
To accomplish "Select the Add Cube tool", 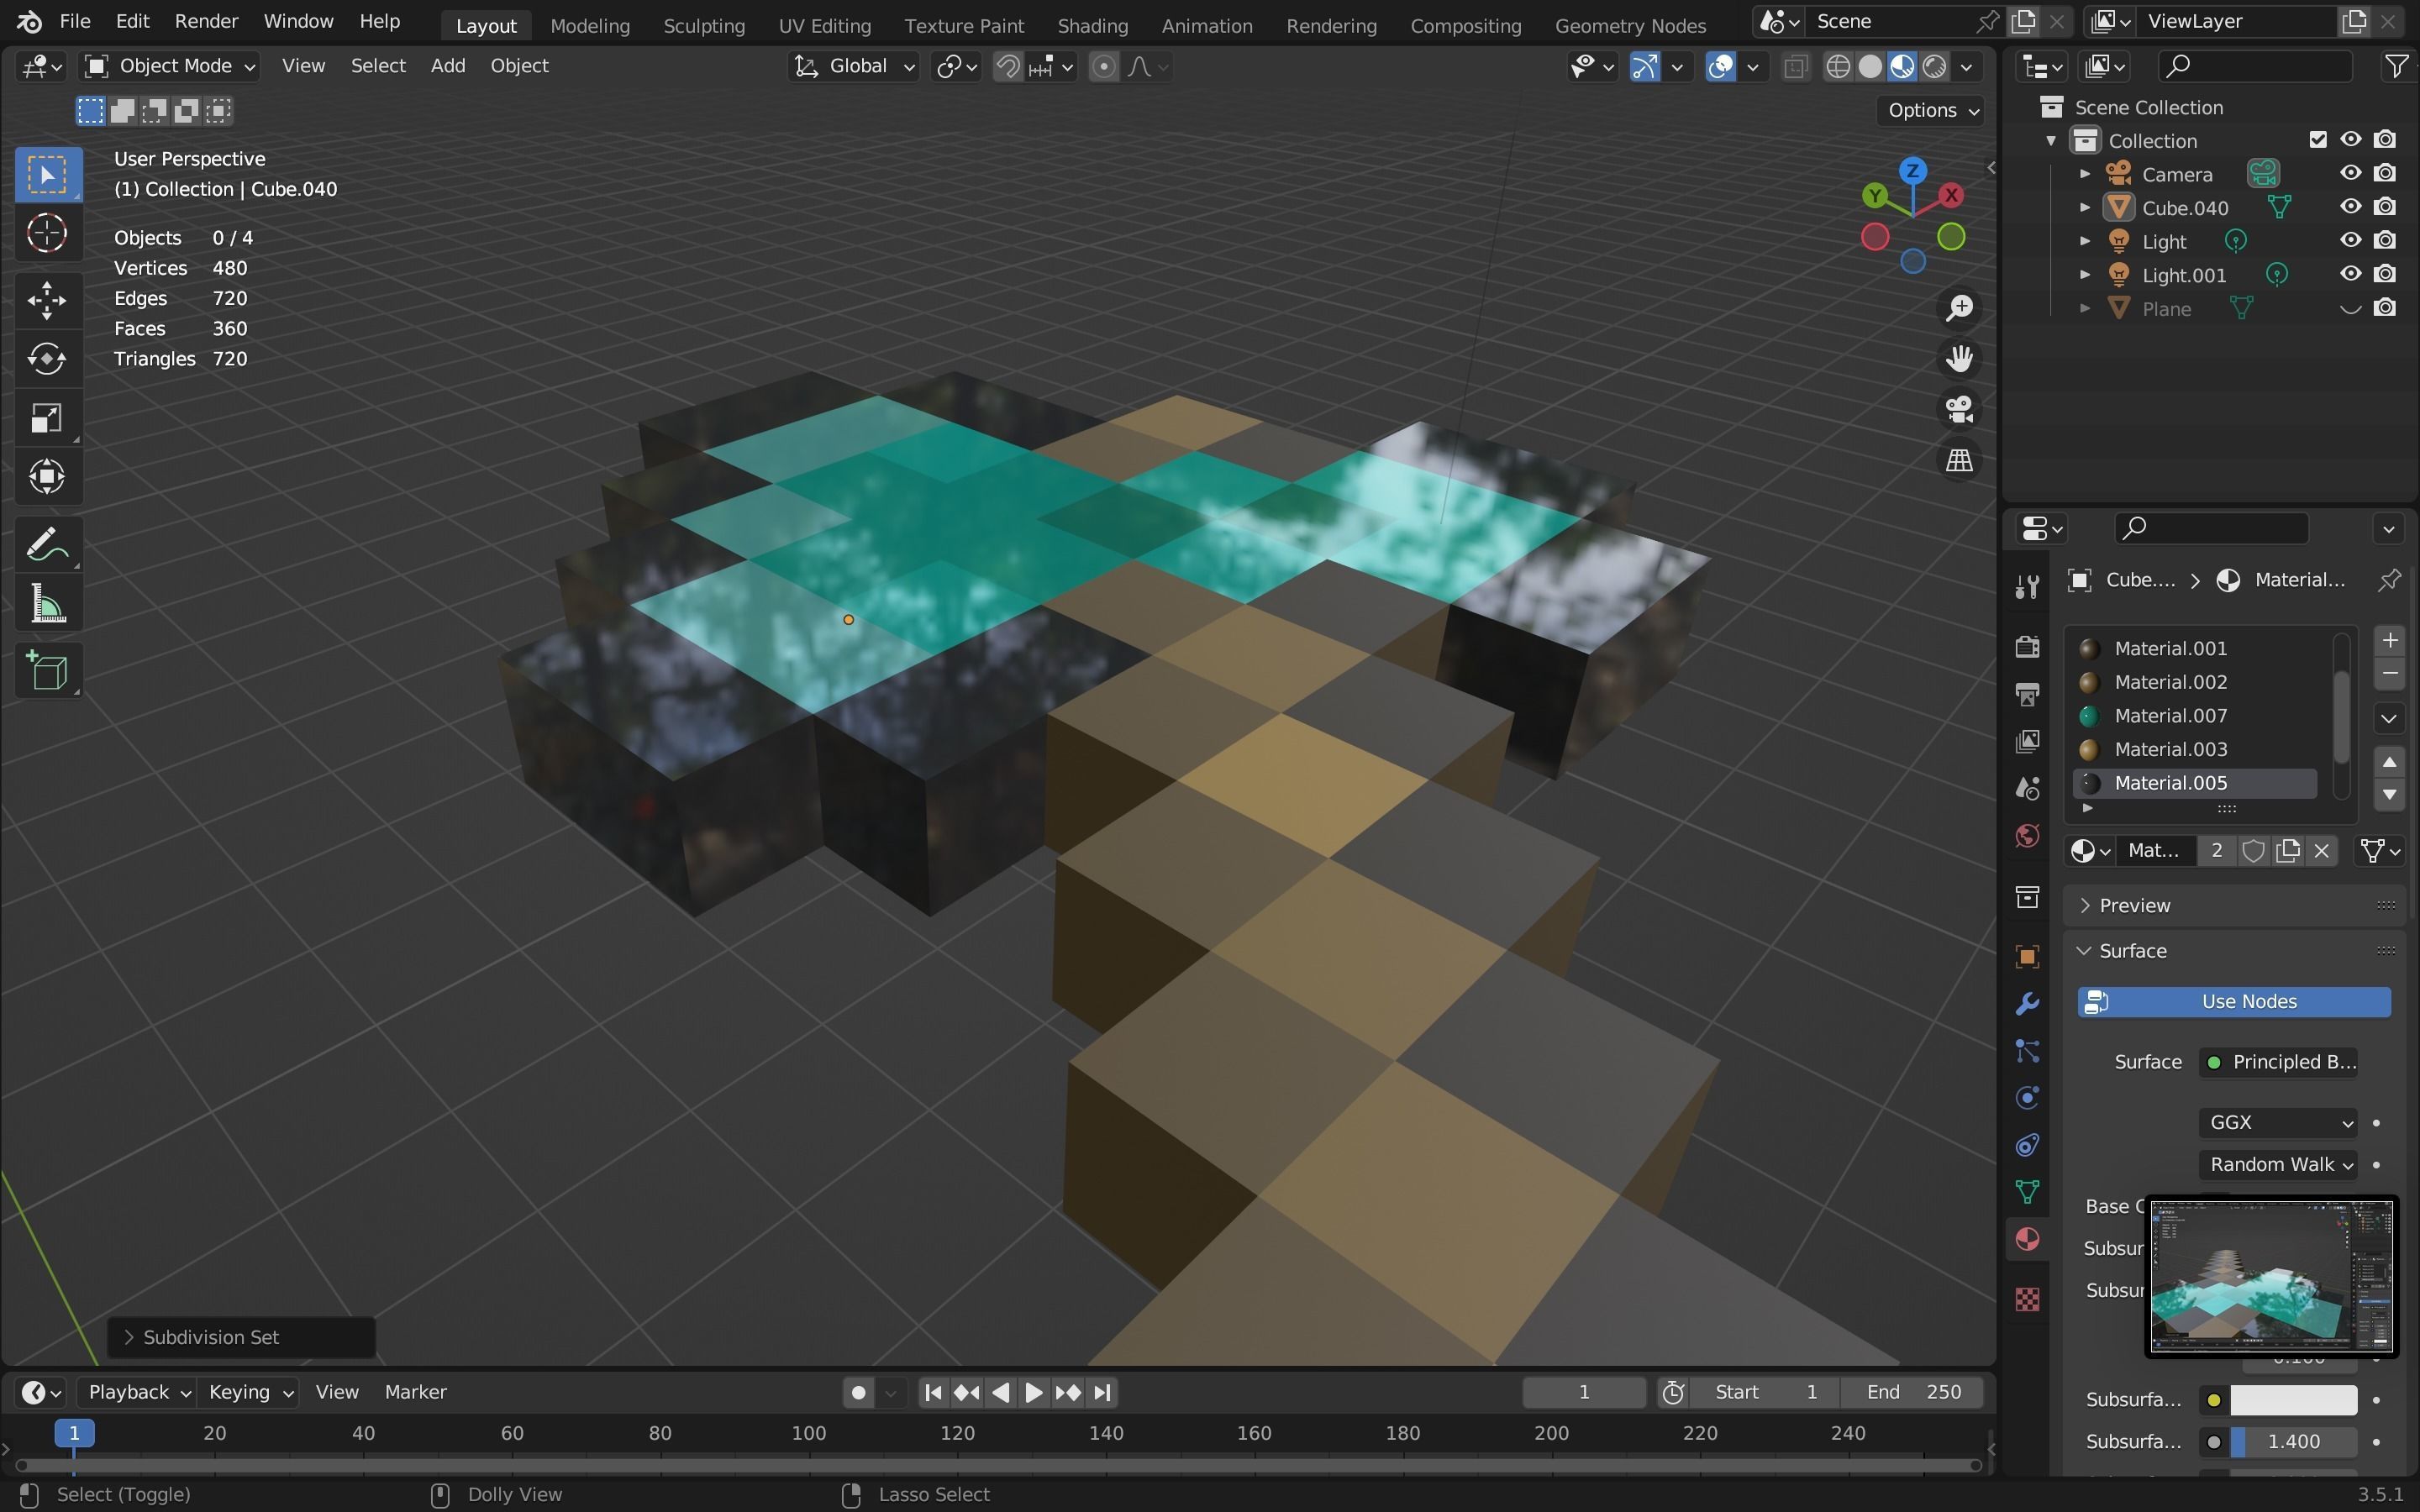I will pyautogui.click(x=47, y=671).
